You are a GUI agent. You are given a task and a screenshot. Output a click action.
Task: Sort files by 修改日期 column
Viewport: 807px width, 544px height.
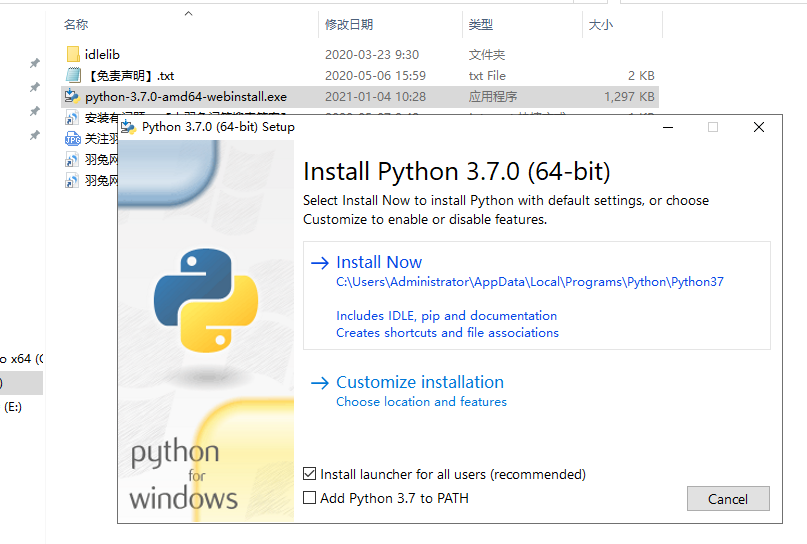(349, 24)
